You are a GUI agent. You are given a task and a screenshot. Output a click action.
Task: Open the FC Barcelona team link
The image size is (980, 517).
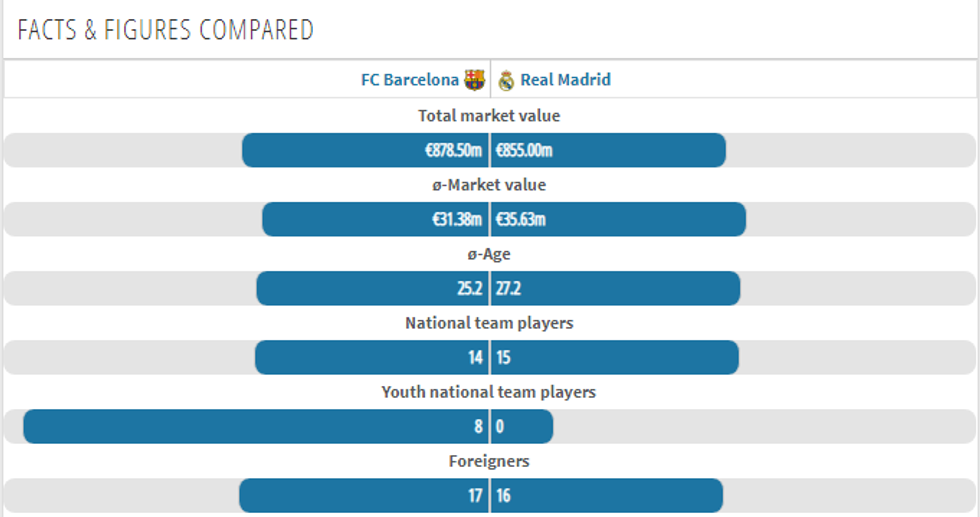[x=409, y=80]
